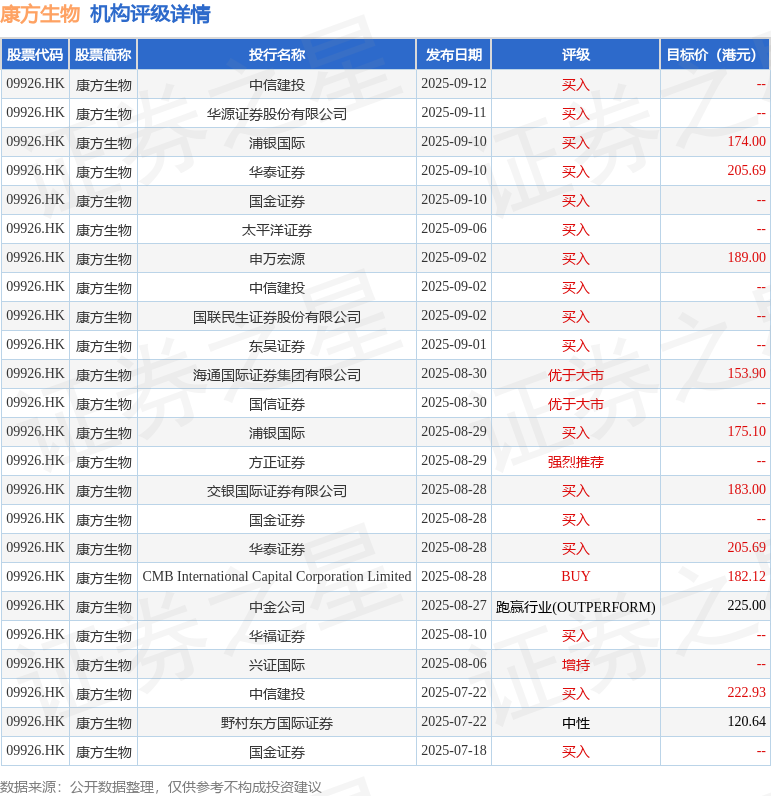Click 交银国际证券有限公司 bank name
This screenshot has width=771, height=796.
coord(277,490)
